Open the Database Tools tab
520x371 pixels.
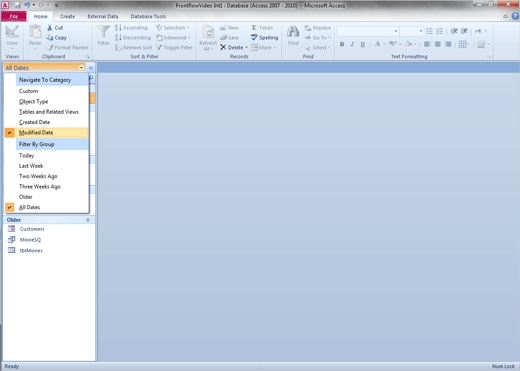tap(148, 16)
